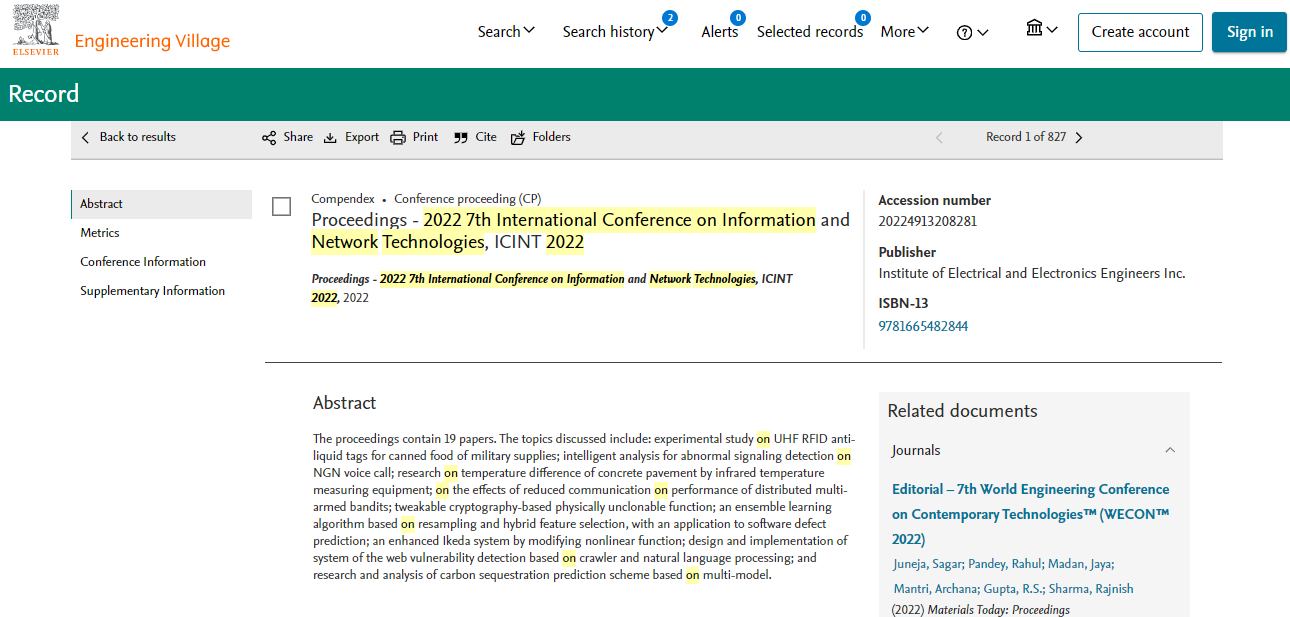Expand the More menu
Image resolution: width=1290 pixels, height=617 pixels.
tap(905, 32)
